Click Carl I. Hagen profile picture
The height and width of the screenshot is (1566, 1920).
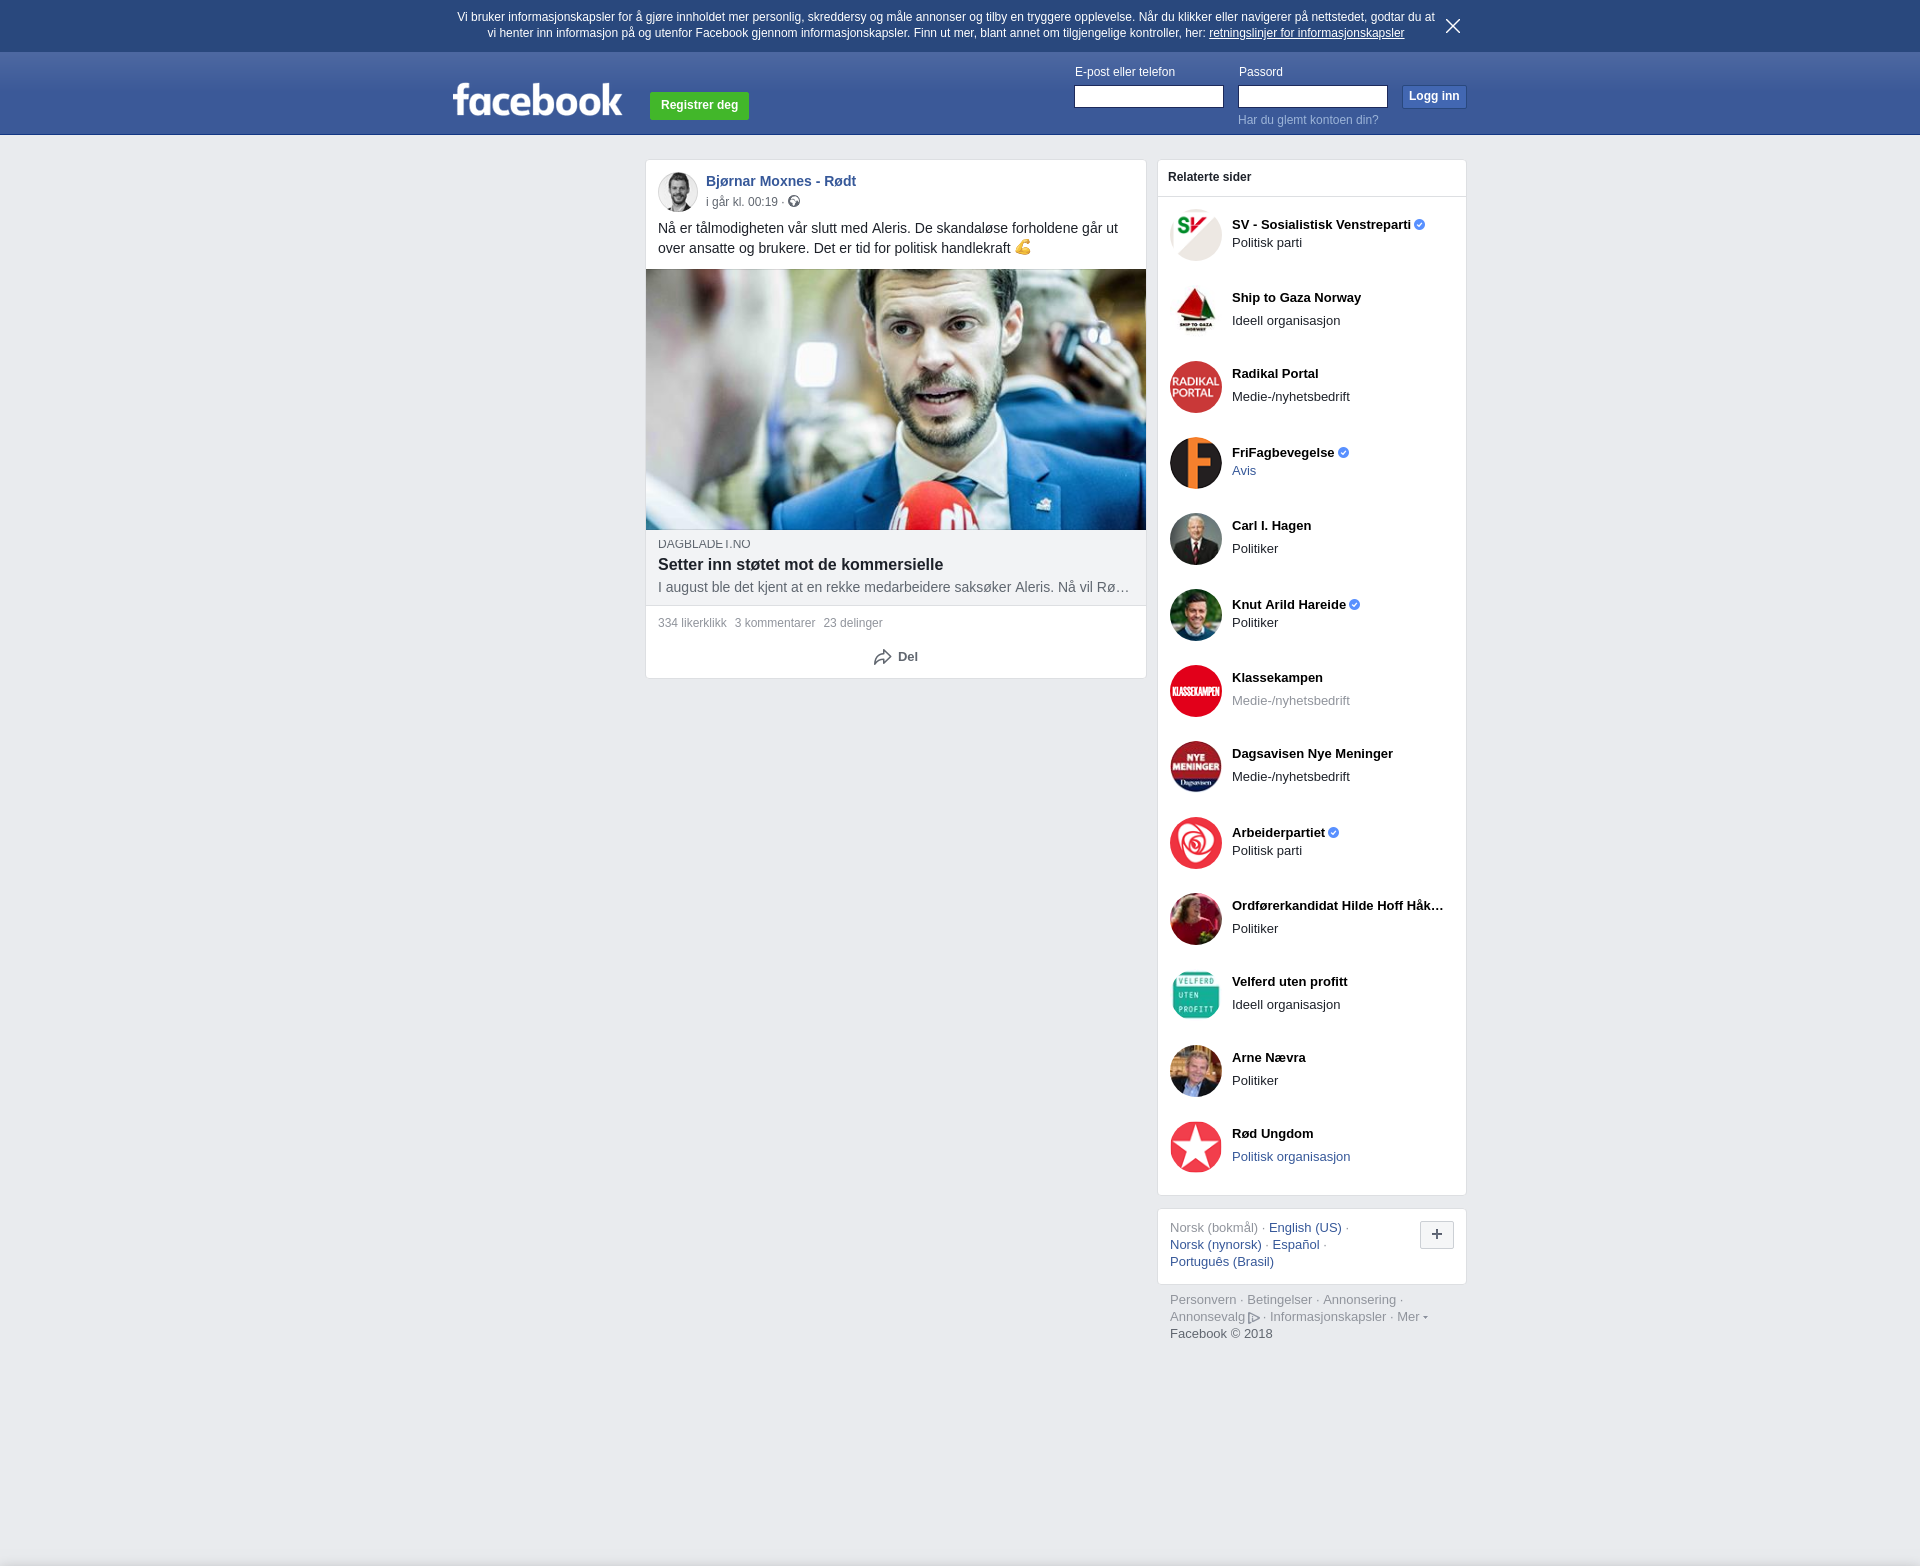(1196, 539)
